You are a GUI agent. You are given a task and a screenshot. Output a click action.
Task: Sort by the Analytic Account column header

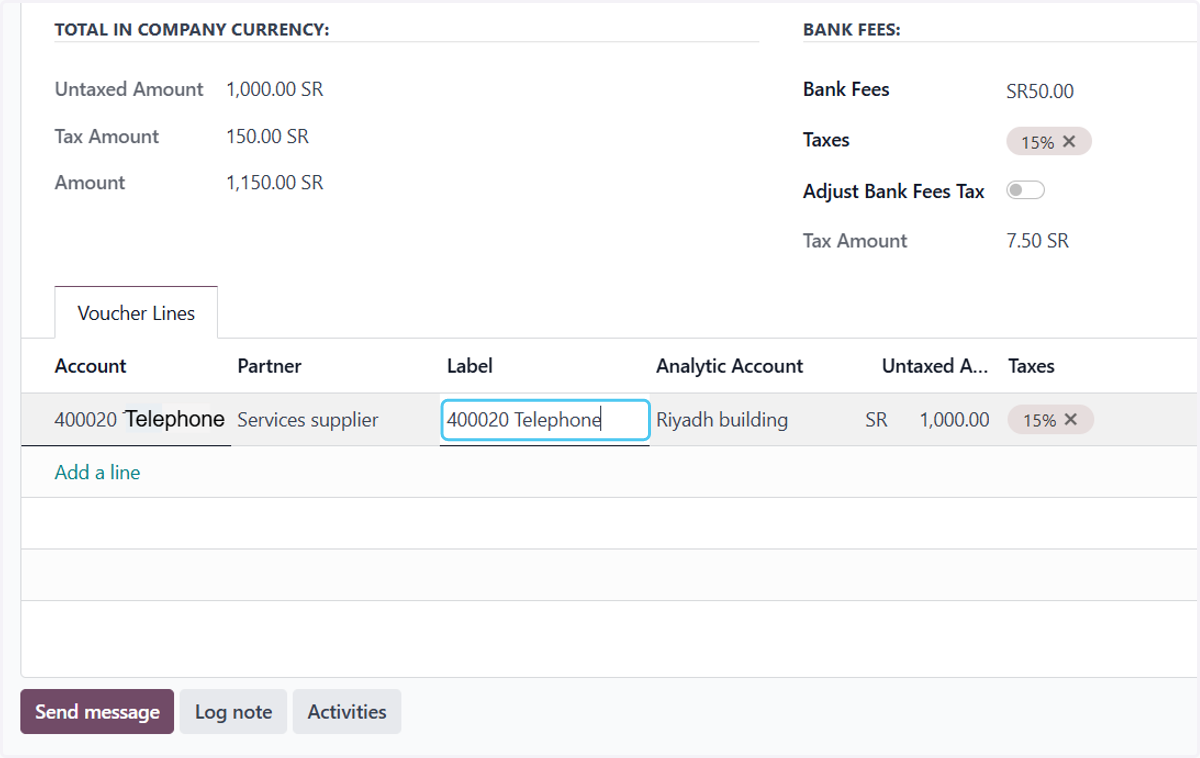pos(729,366)
